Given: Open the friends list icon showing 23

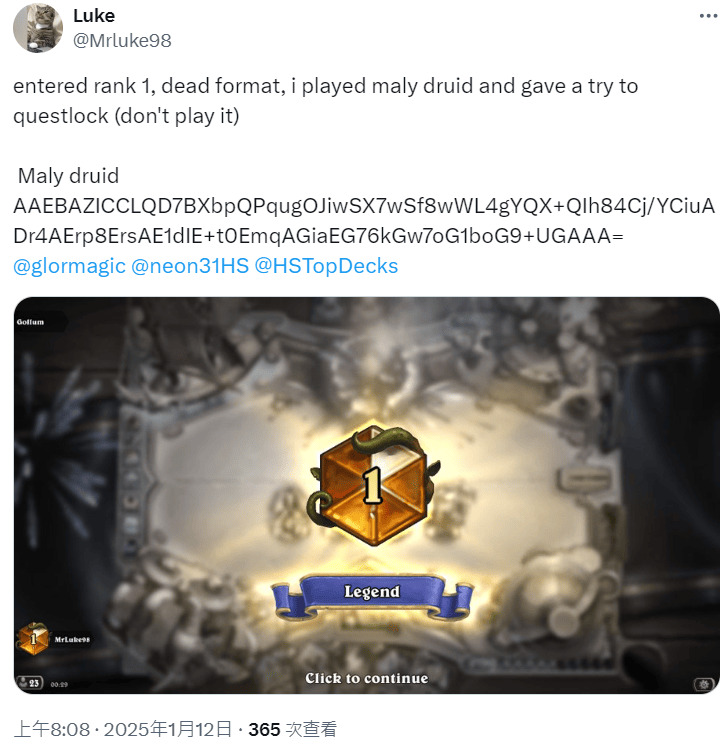Looking at the screenshot, I should pos(30,683).
